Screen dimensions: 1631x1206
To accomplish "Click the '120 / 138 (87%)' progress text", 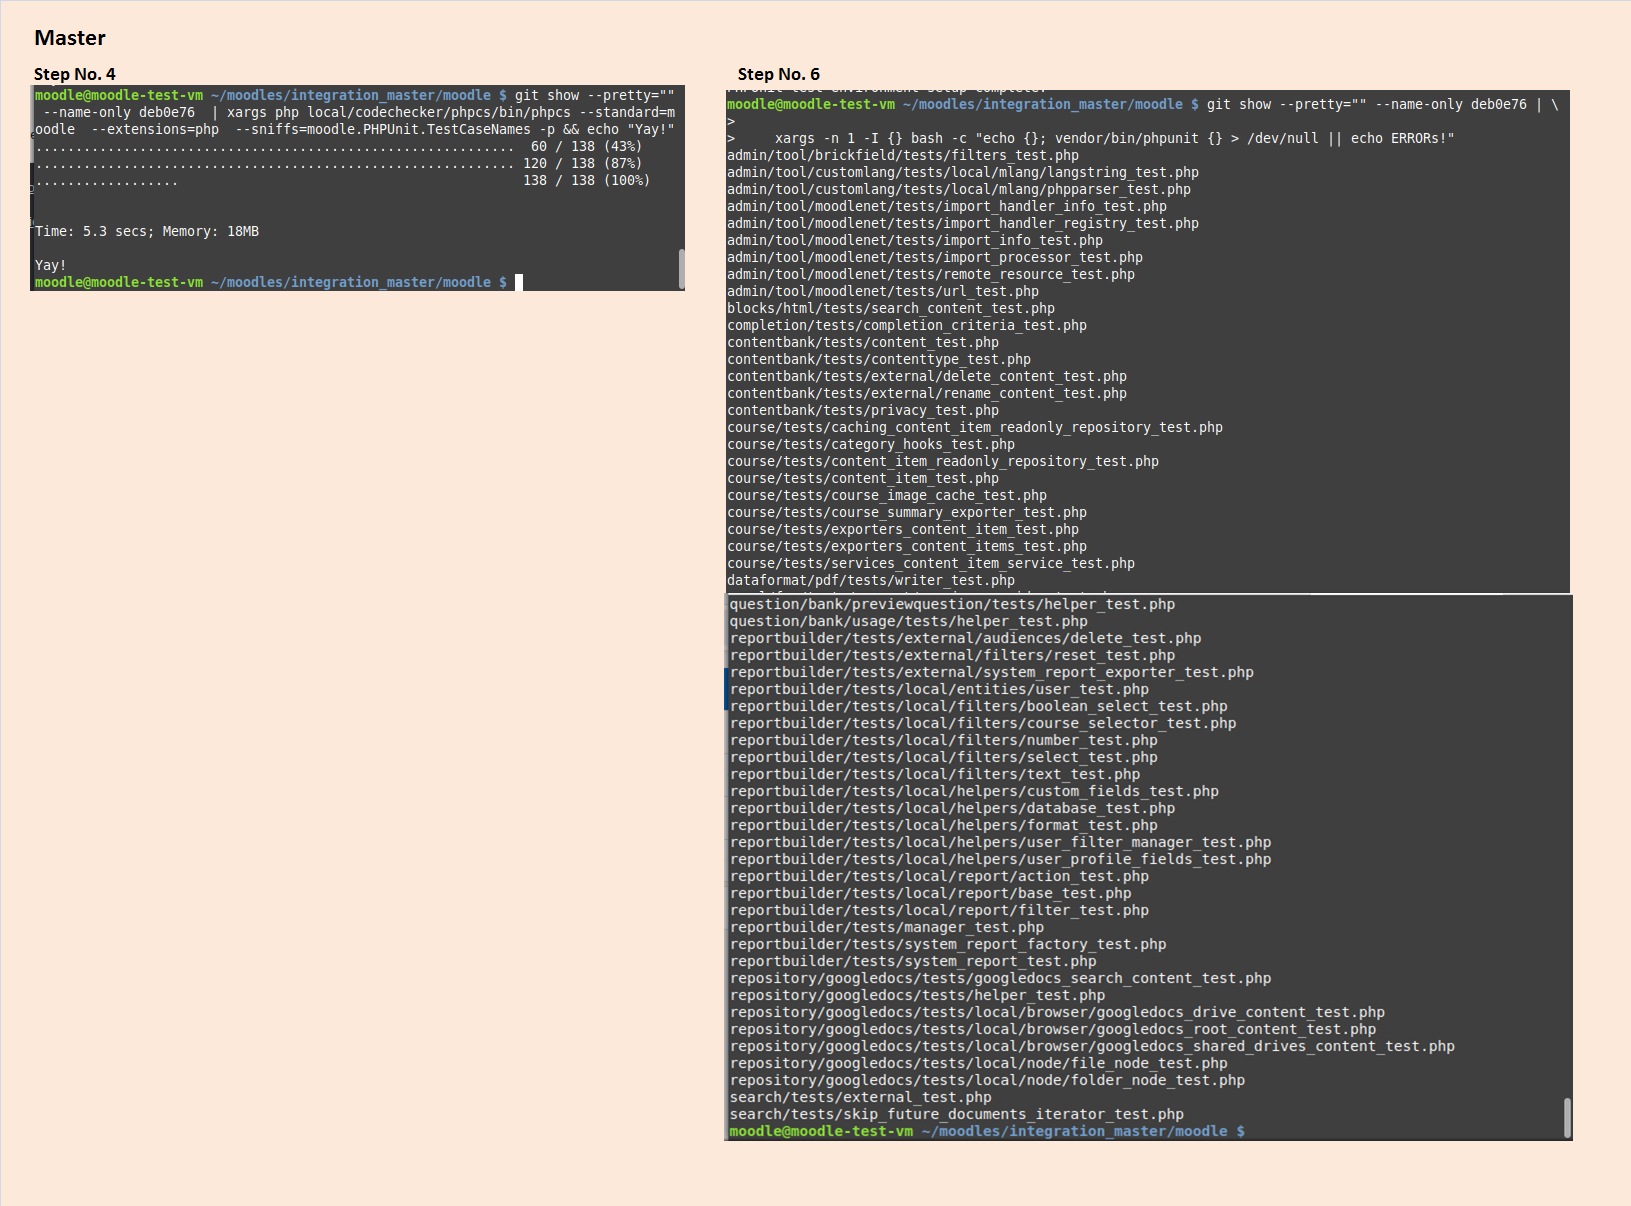I will [x=582, y=163].
